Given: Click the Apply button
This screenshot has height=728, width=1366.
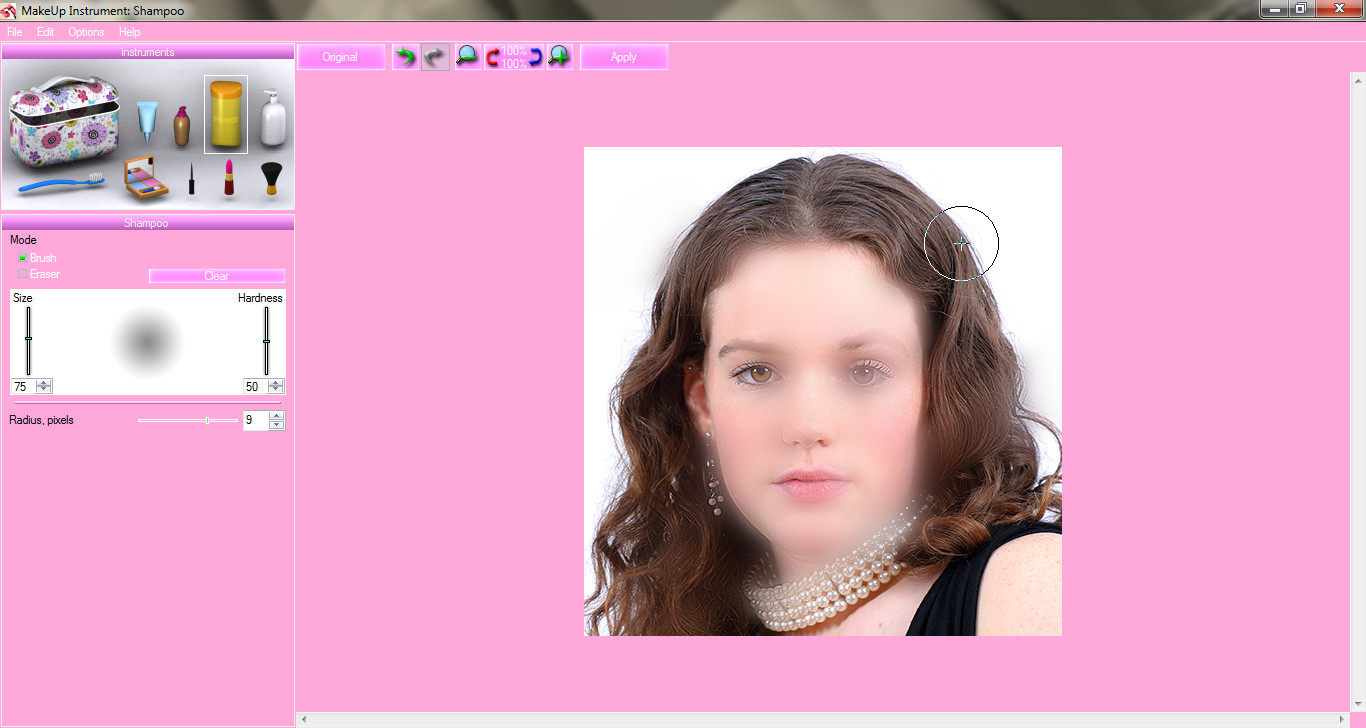Looking at the screenshot, I should pos(623,57).
